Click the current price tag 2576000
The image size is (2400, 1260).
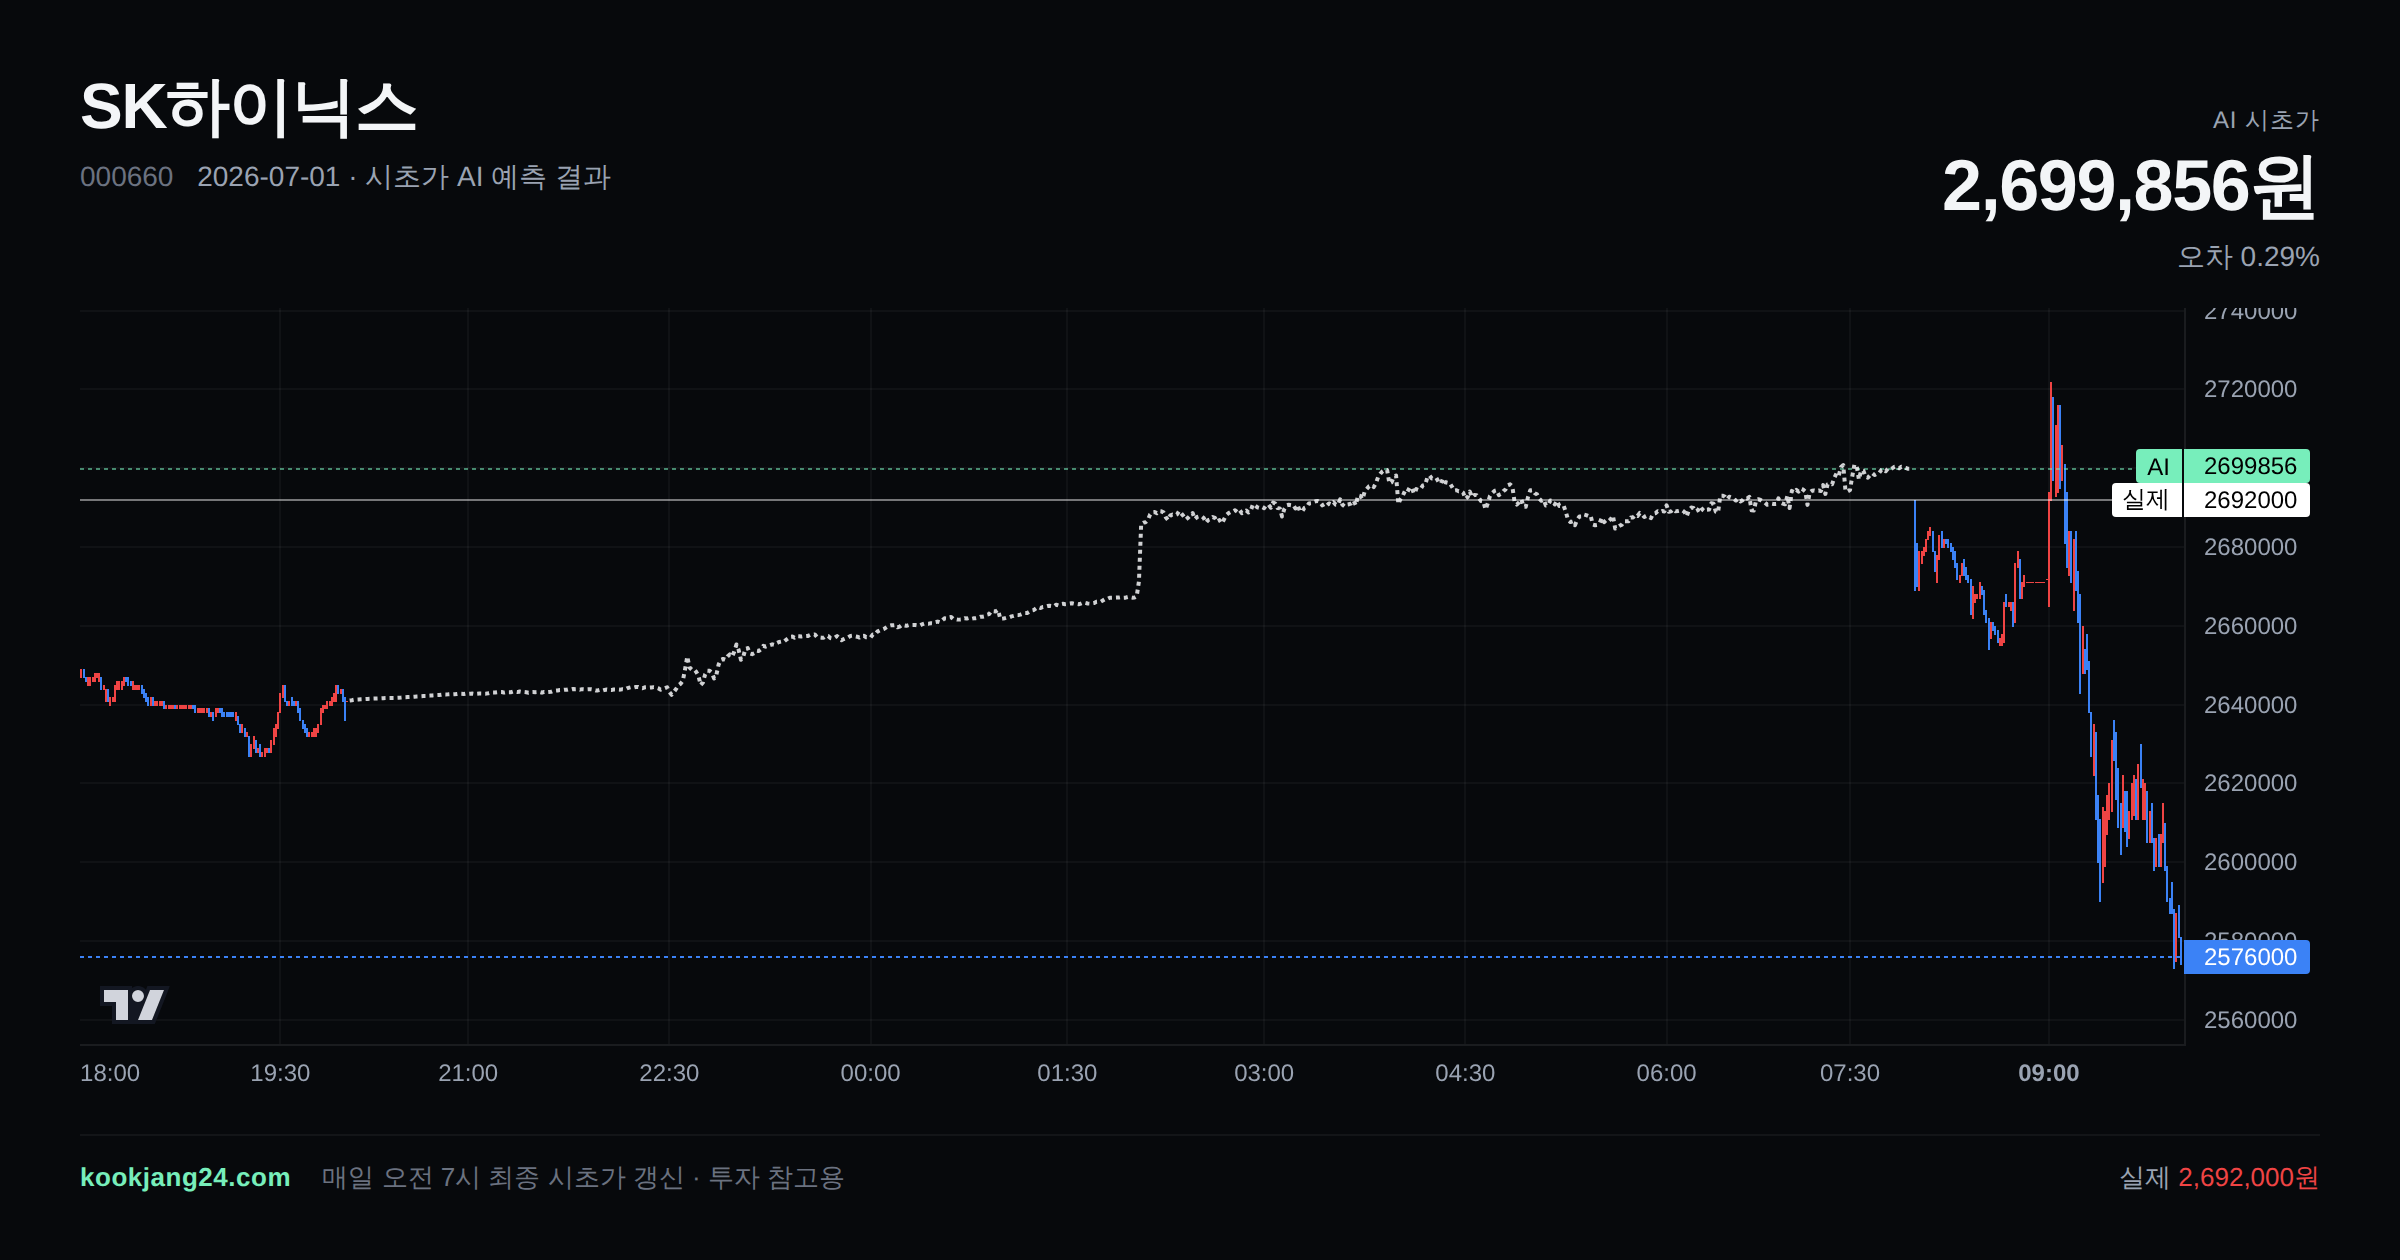tap(2246, 957)
